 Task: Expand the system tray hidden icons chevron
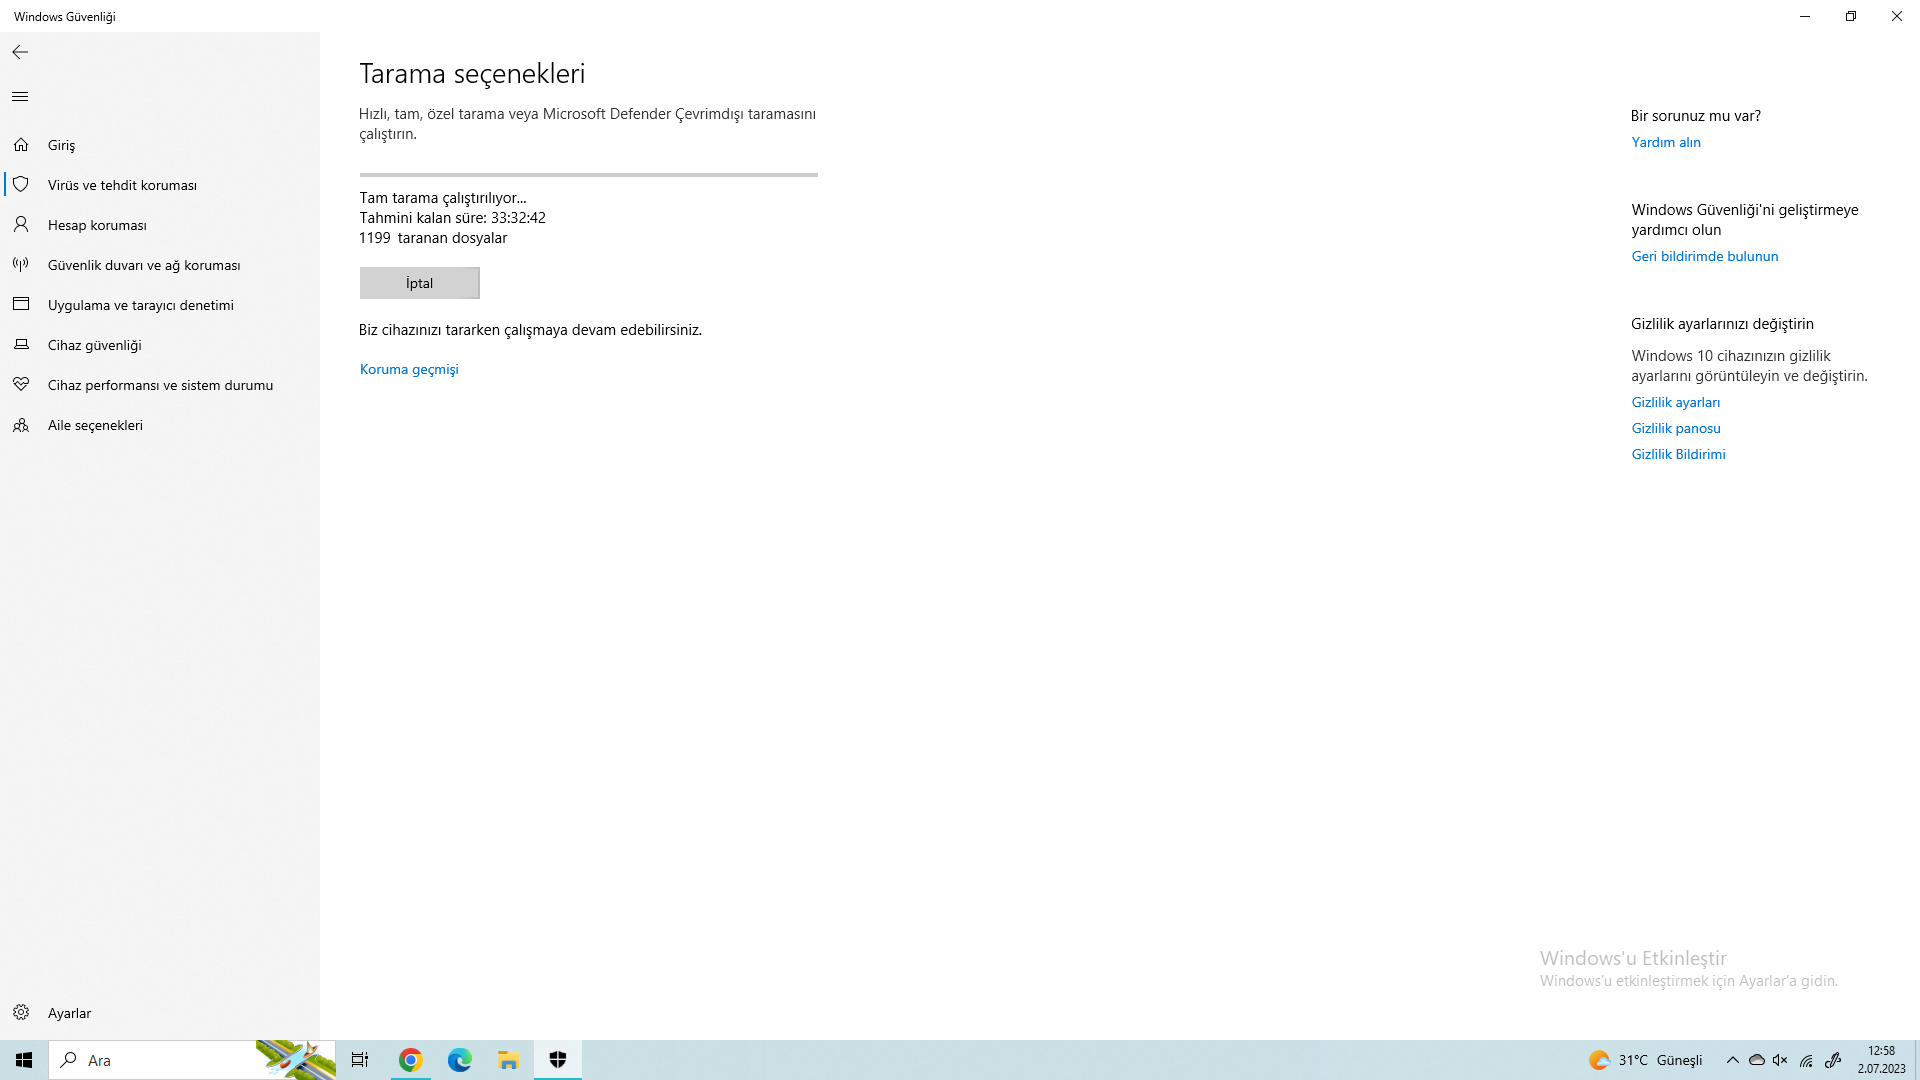click(x=1732, y=1060)
